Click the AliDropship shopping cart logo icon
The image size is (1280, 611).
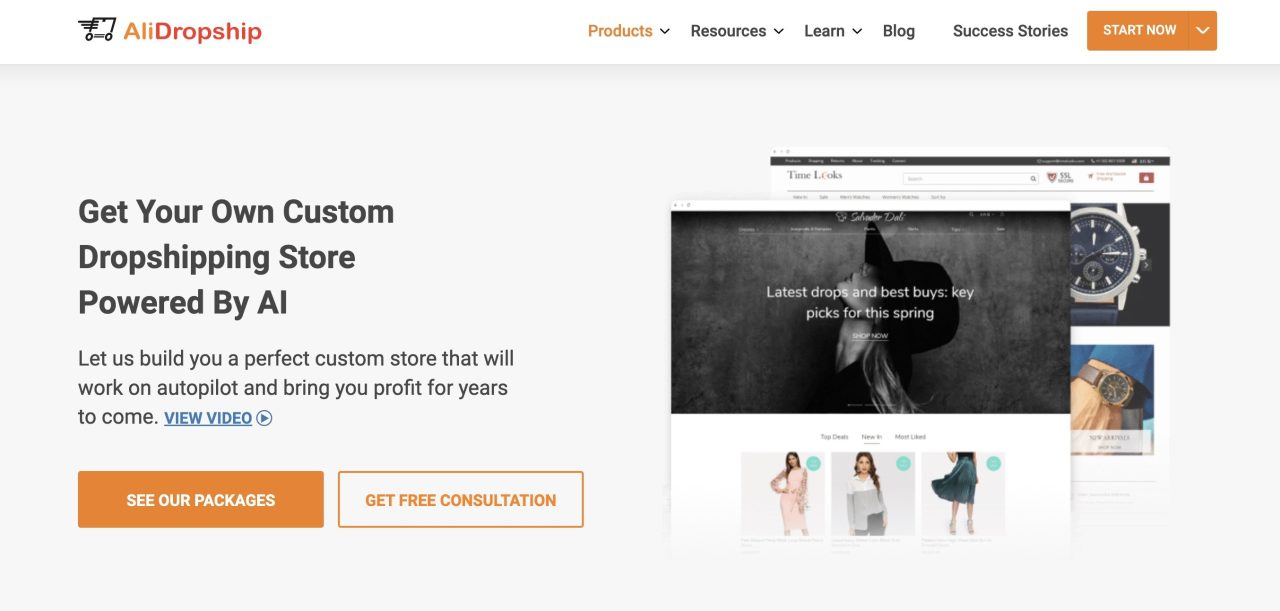coord(97,30)
